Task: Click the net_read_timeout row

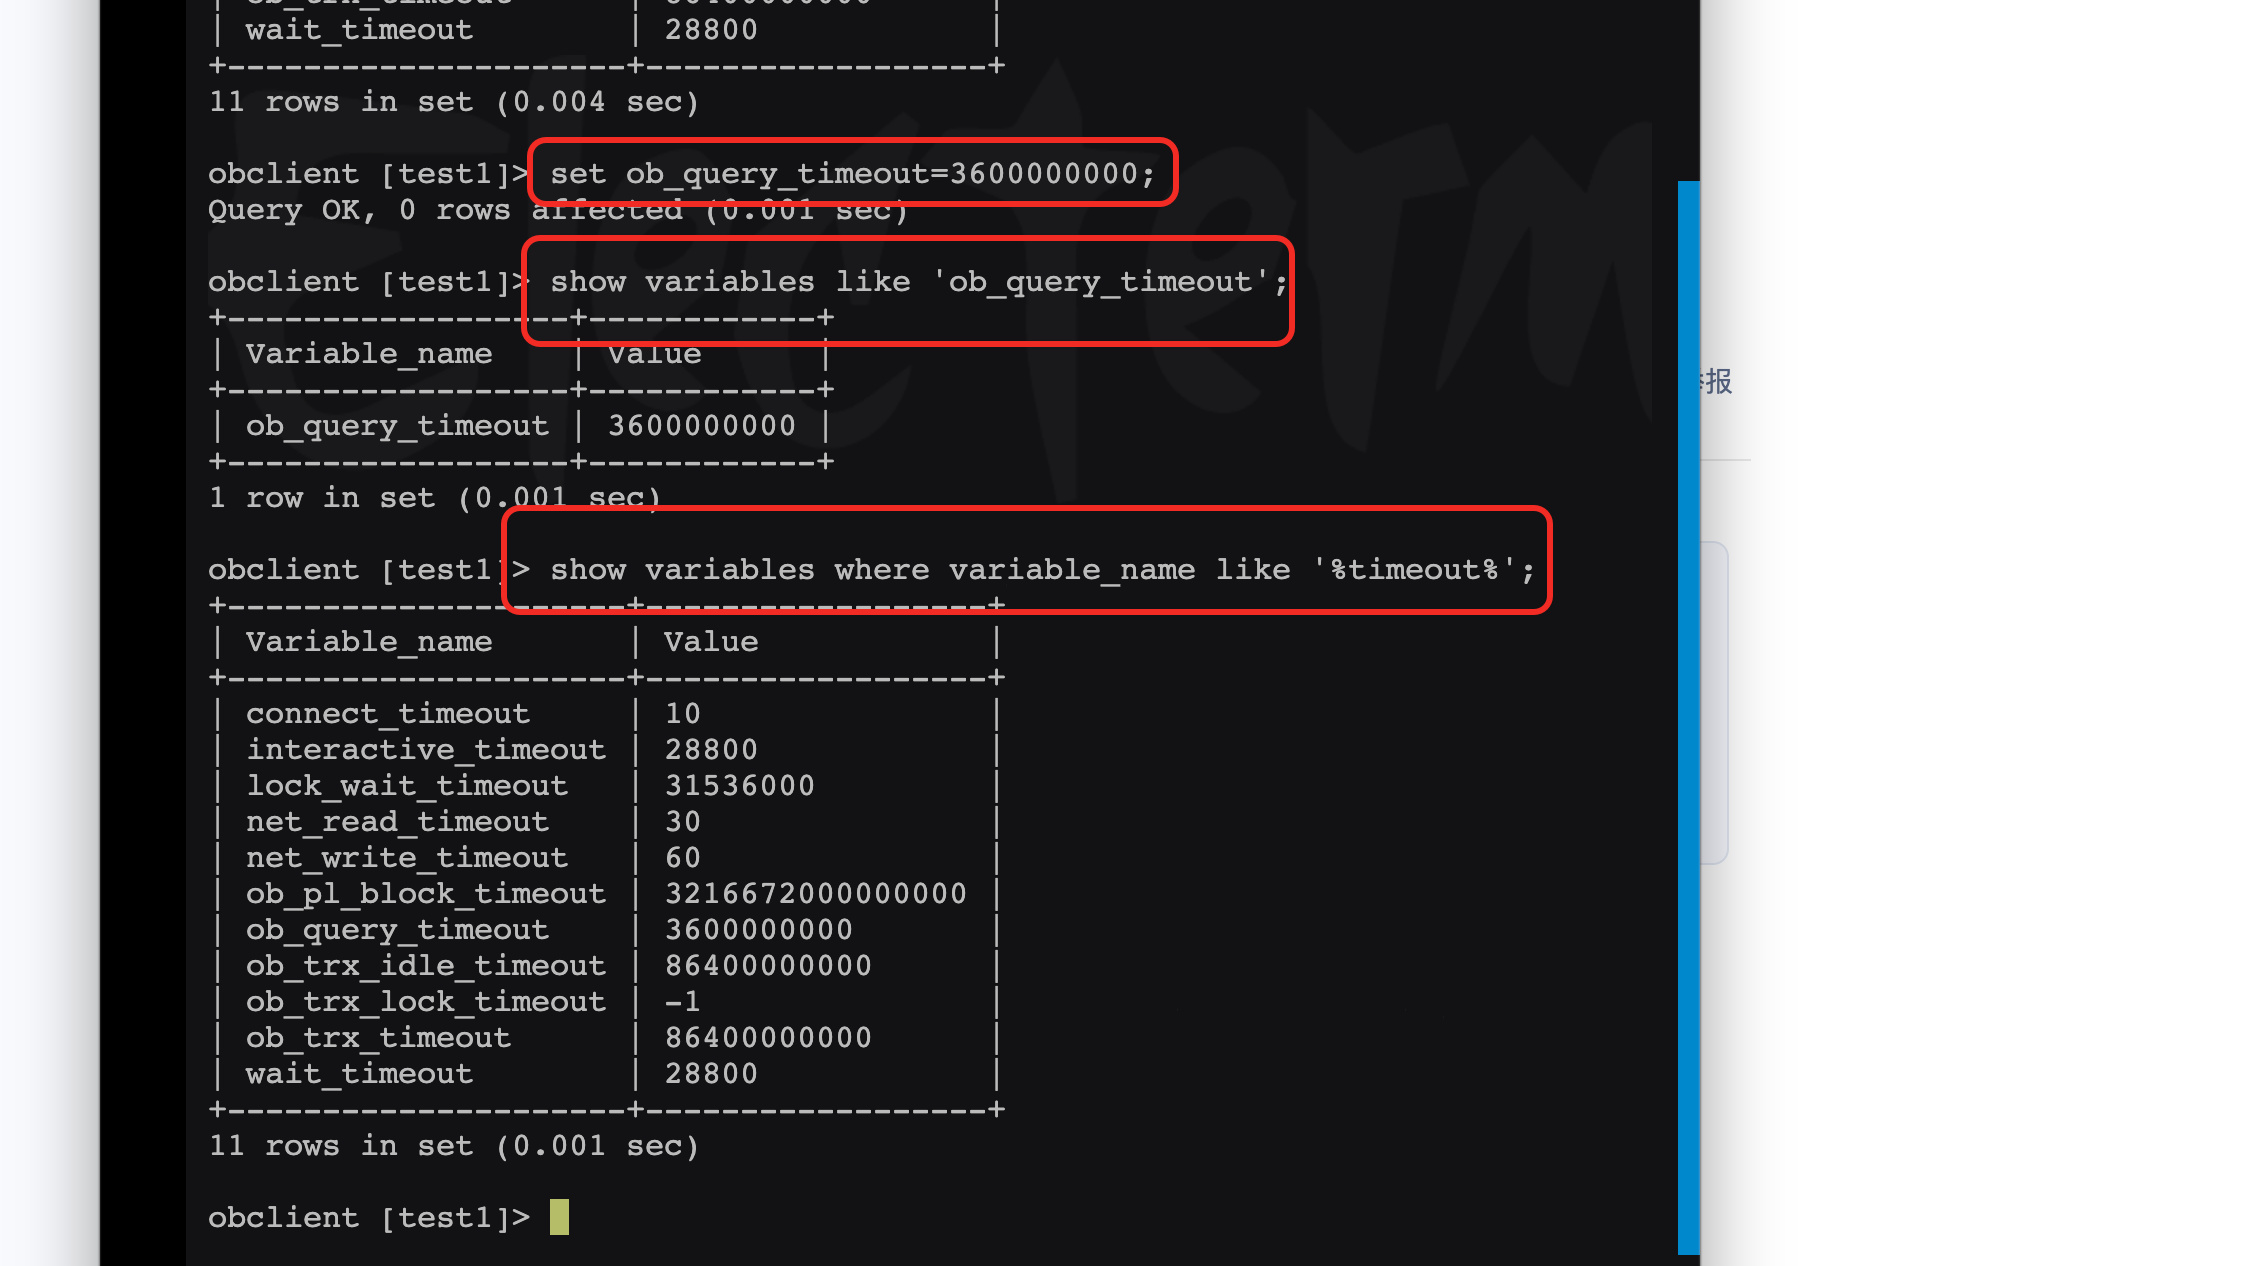Action: pyautogui.click(x=397, y=822)
